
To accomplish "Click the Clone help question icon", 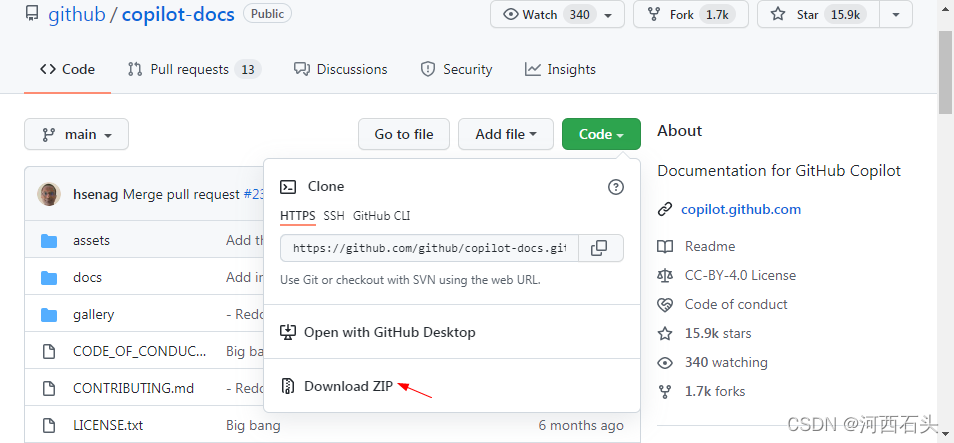I will [616, 187].
